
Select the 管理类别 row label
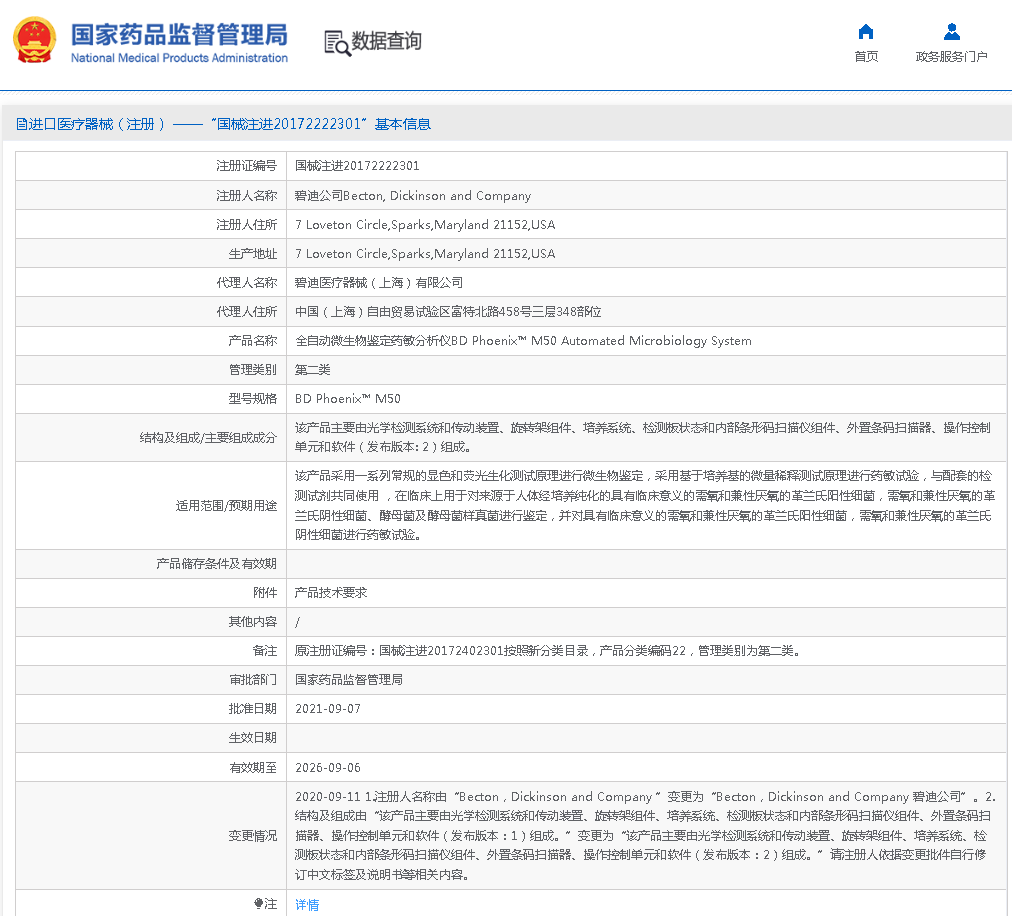[252, 370]
